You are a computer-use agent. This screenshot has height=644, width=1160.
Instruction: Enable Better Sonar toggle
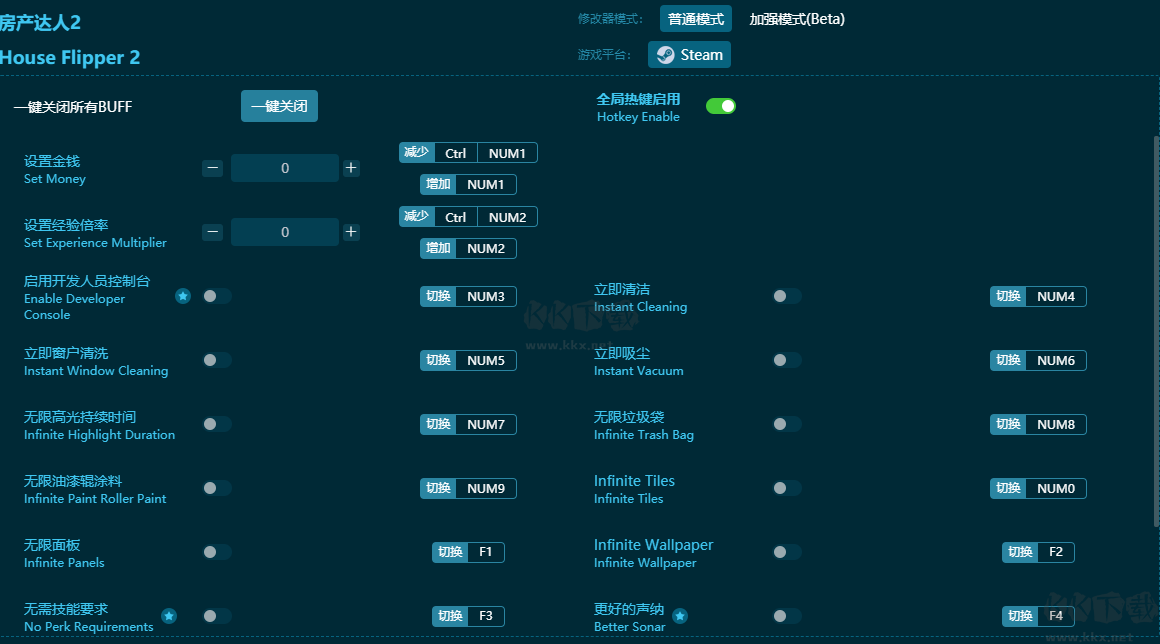point(786,616)
